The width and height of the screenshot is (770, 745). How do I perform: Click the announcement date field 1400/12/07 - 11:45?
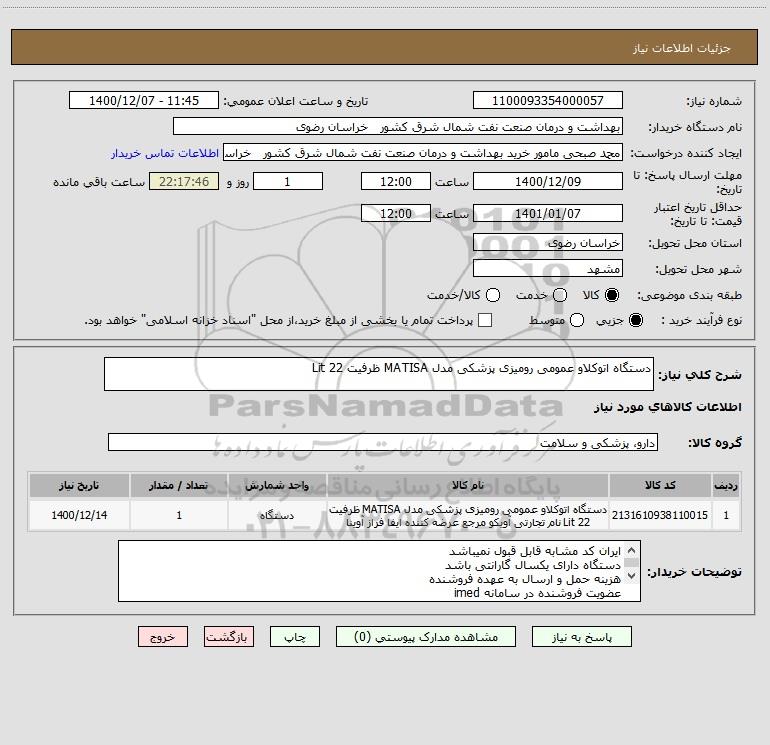pos(144,100)
